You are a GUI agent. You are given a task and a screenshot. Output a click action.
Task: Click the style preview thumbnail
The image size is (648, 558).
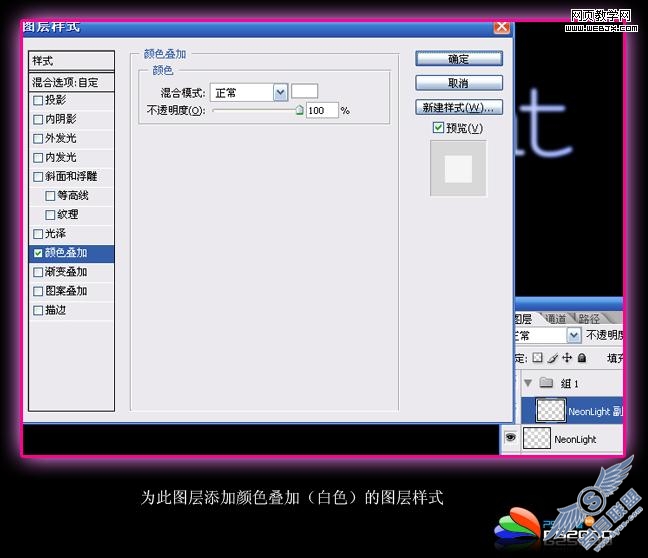point(458,169)
